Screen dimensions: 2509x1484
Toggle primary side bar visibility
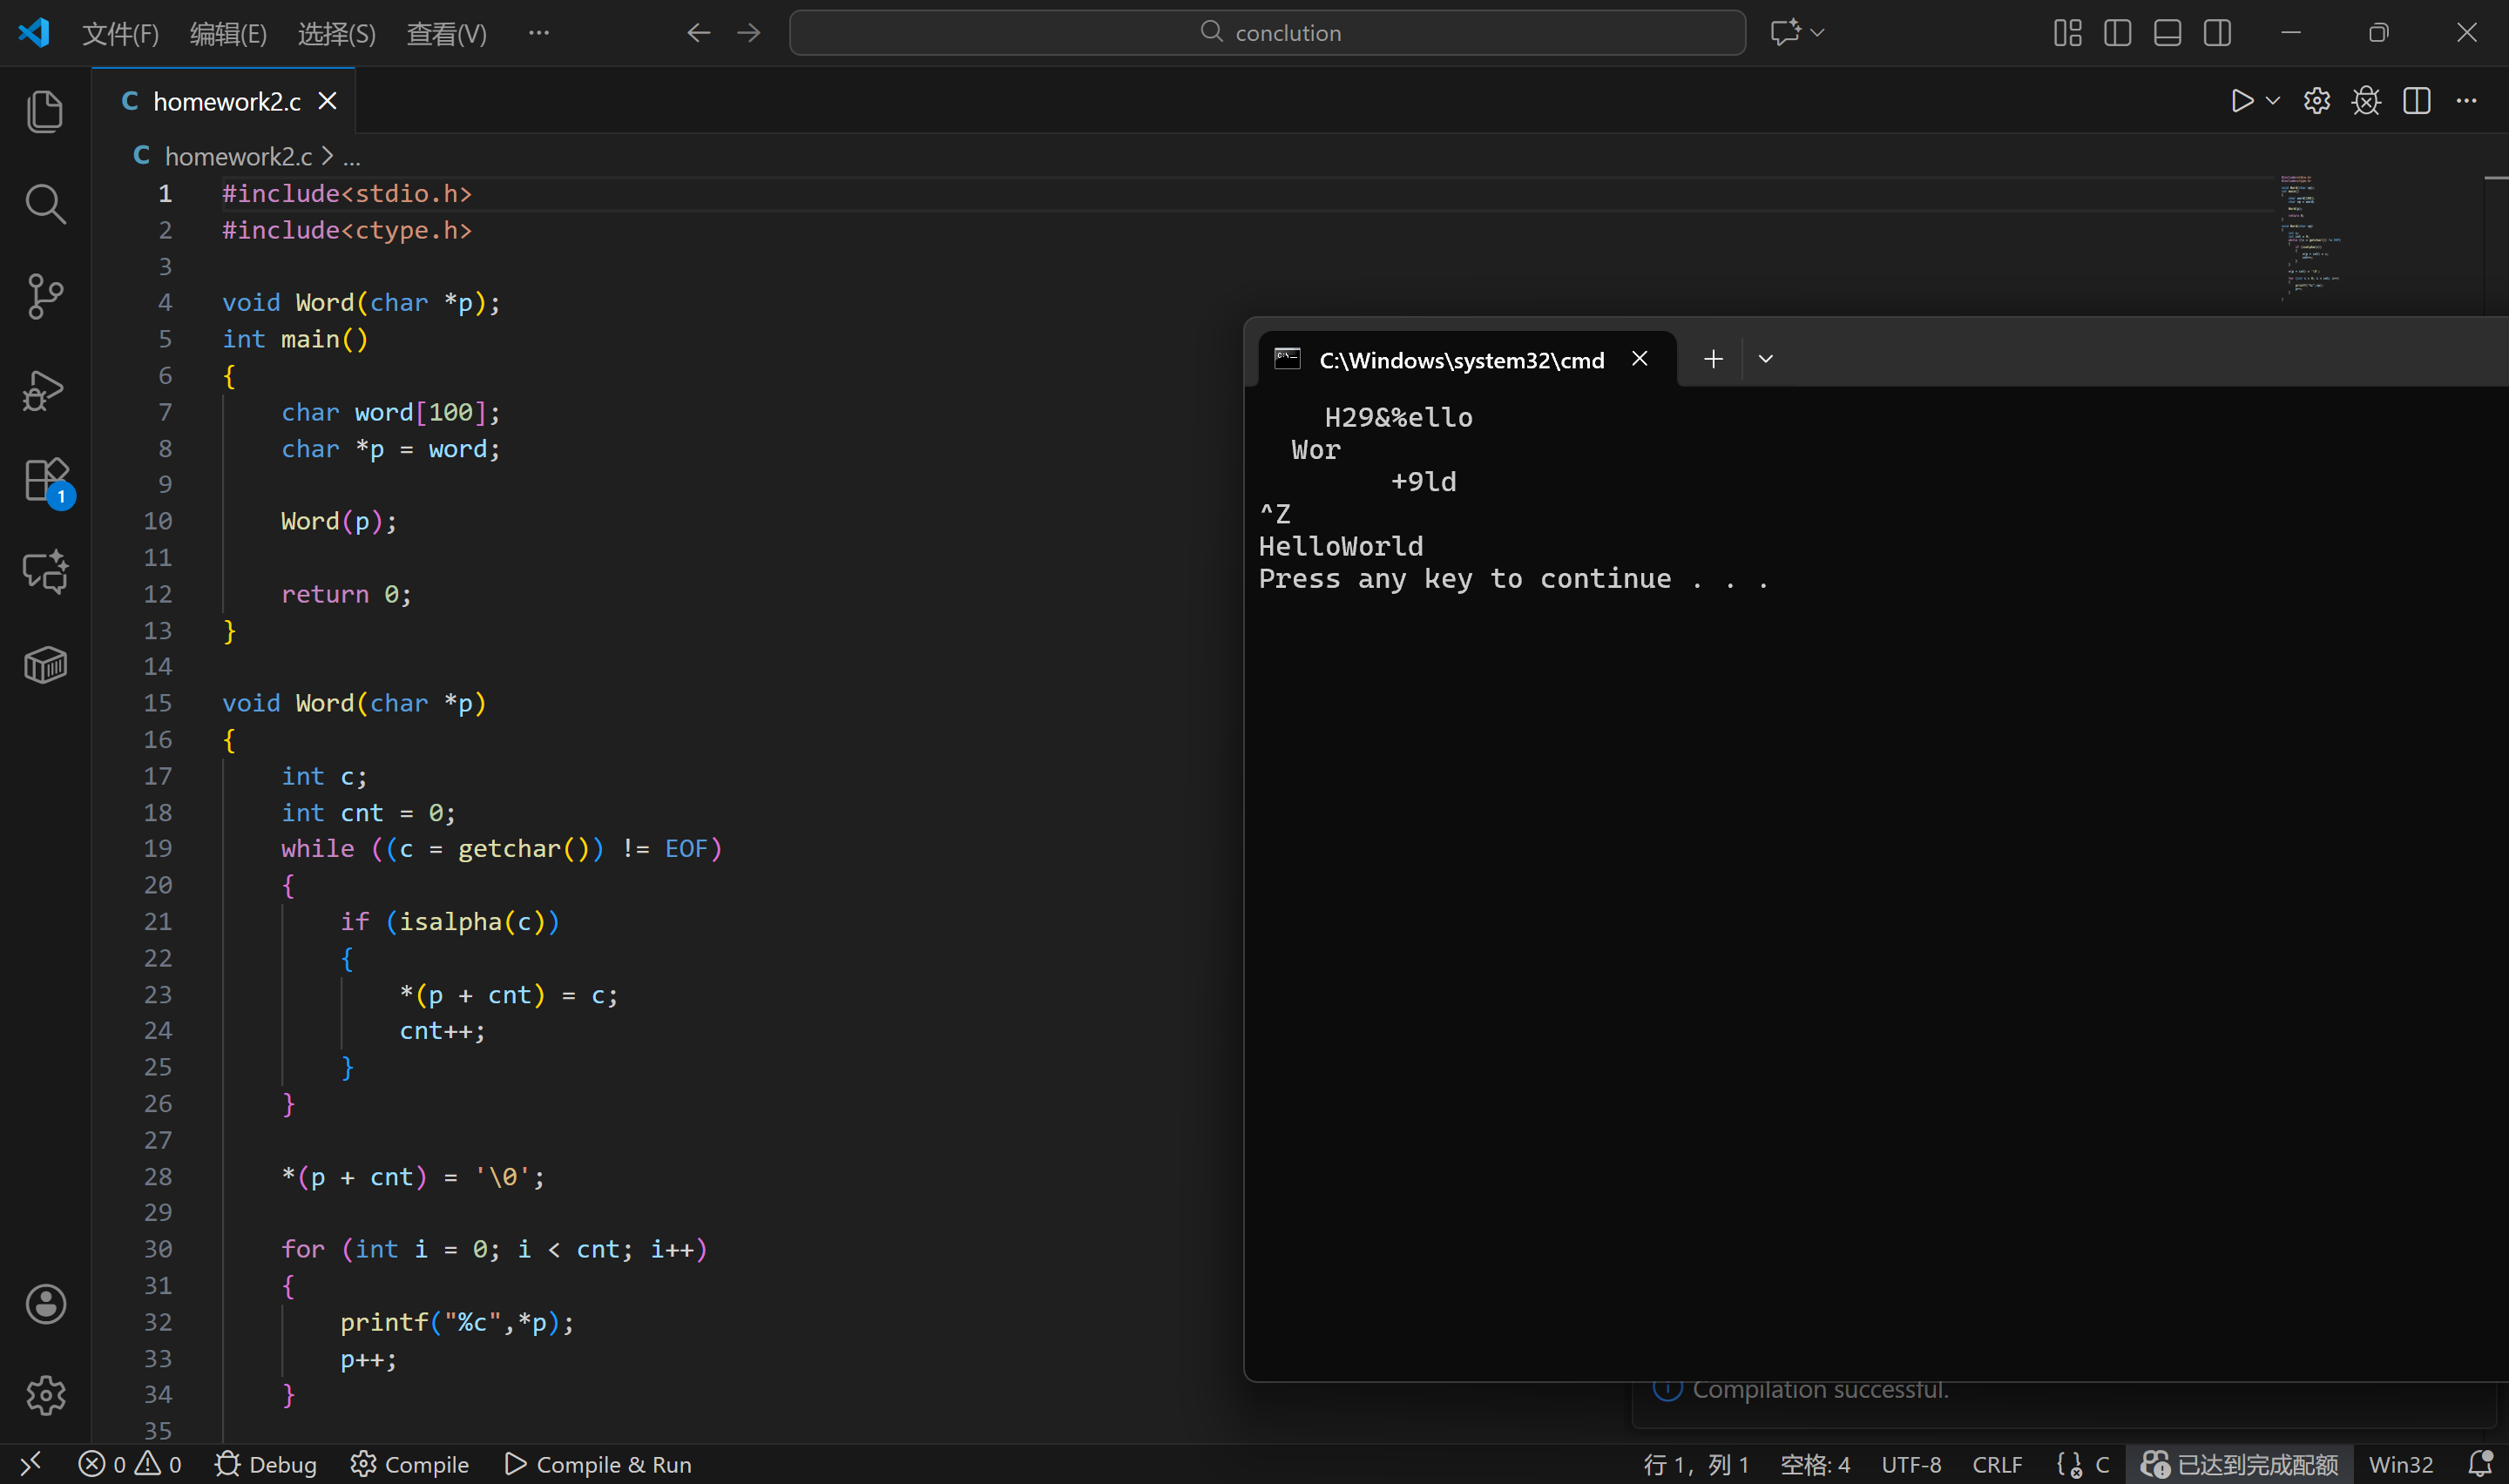(2117, 33)
